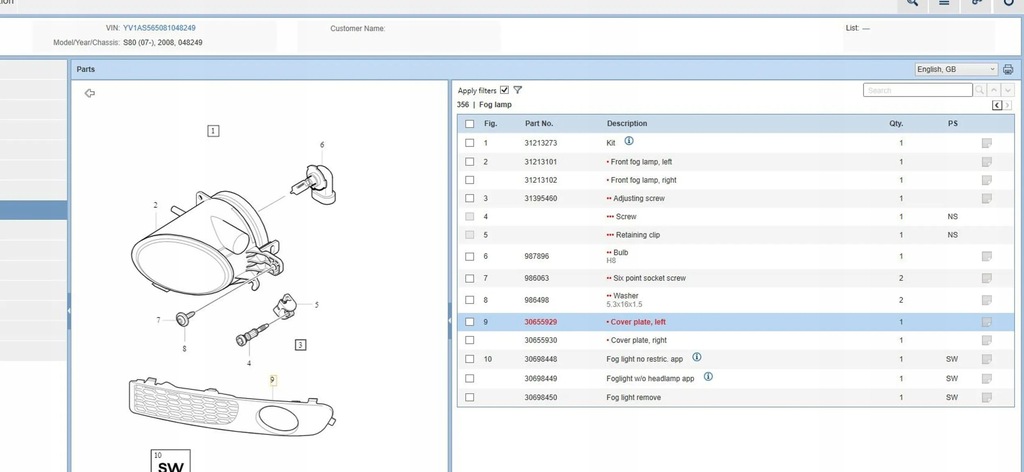The width and height of the screenshot is (1024, 472).
Task: Tick checkbox for Kit 31213273
Action: tap(470, 143)
